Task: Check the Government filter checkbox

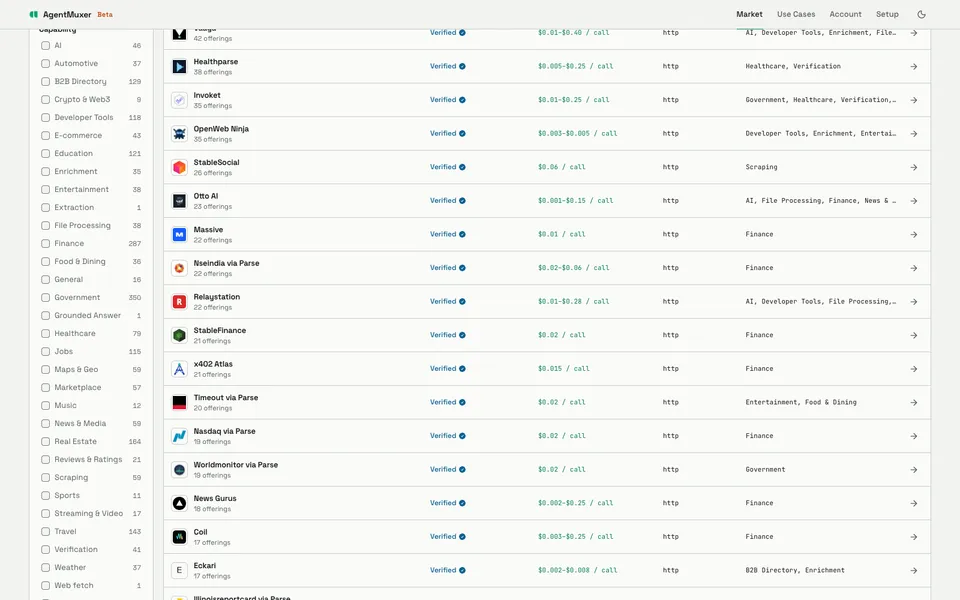Action: (45, 298)
